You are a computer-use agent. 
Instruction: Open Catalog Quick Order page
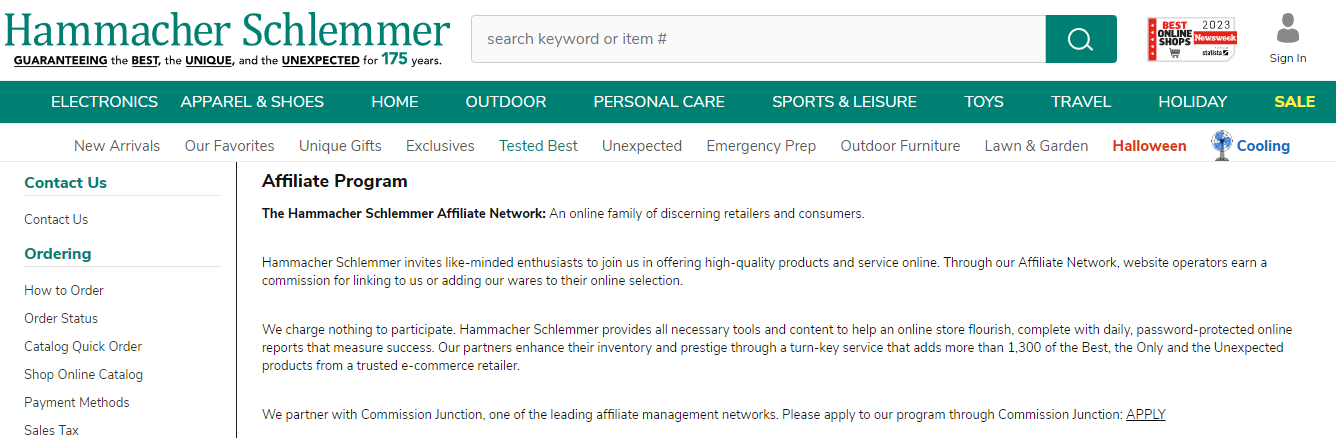(83, 346)
